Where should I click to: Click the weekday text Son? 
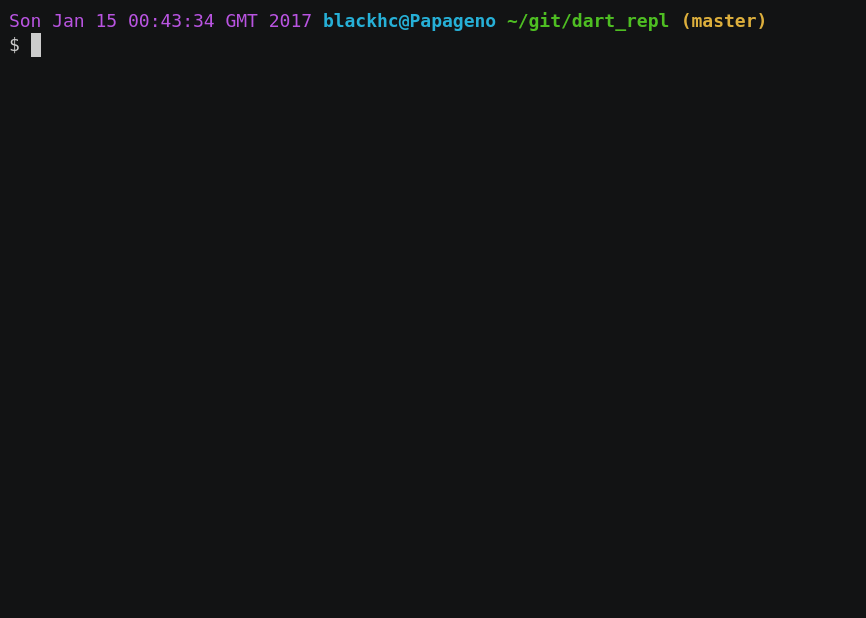coord(25,21)
